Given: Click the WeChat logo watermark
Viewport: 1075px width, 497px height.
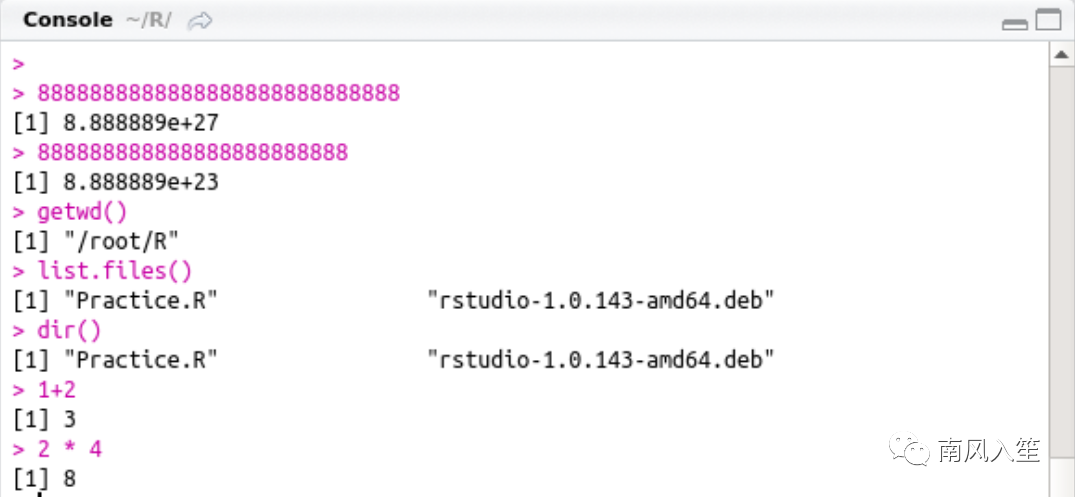Looking at the screenshot, I should pos(909,448).
